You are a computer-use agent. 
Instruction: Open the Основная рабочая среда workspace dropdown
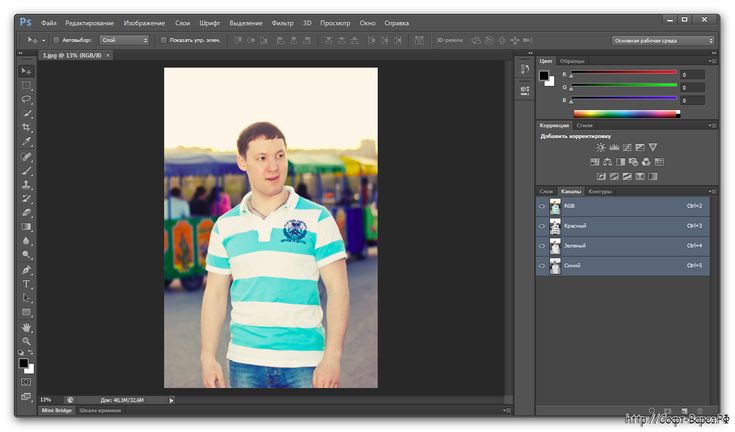663,40
